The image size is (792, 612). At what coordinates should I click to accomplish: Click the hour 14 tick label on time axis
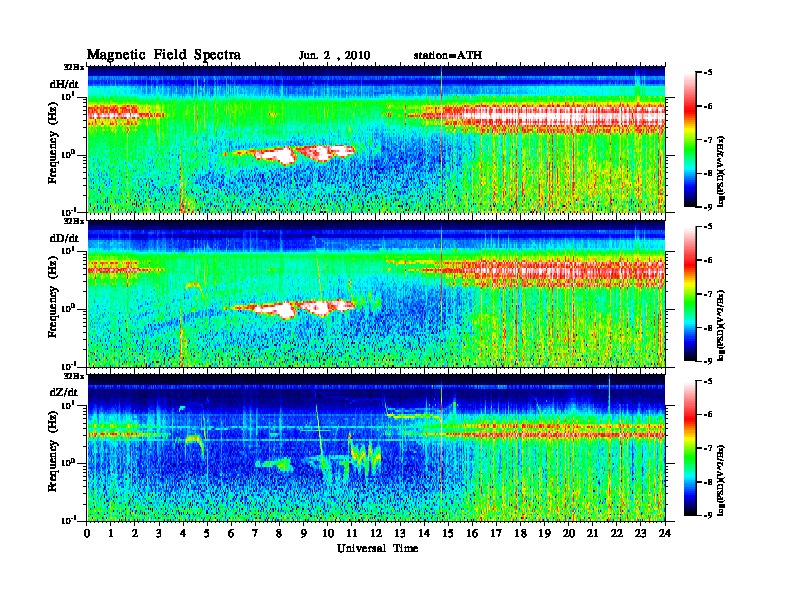pos(424,534)
